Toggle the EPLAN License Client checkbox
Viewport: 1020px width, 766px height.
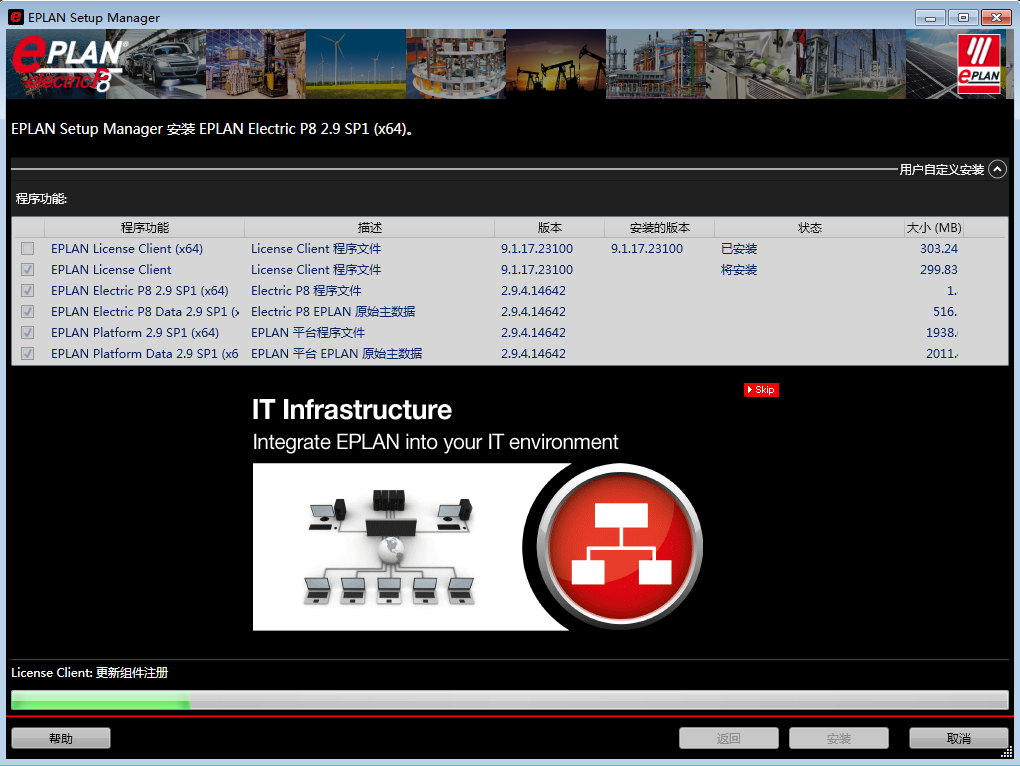[x=28, y=270]
